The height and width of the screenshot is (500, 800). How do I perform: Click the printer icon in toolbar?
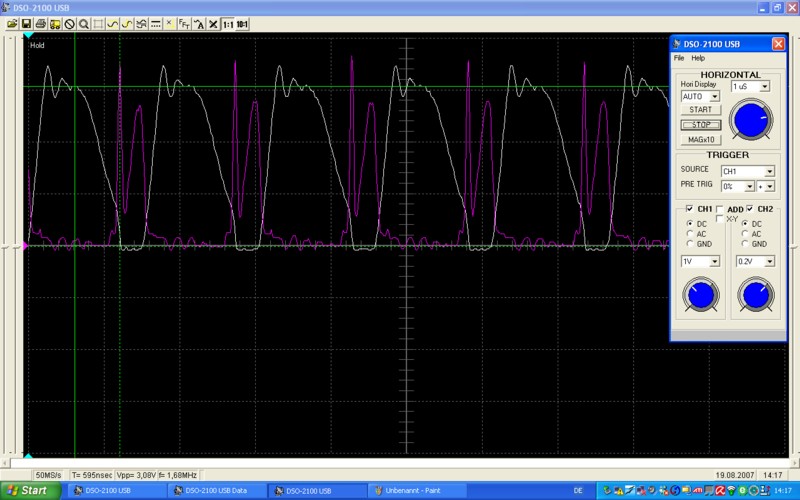pos(41,24)
